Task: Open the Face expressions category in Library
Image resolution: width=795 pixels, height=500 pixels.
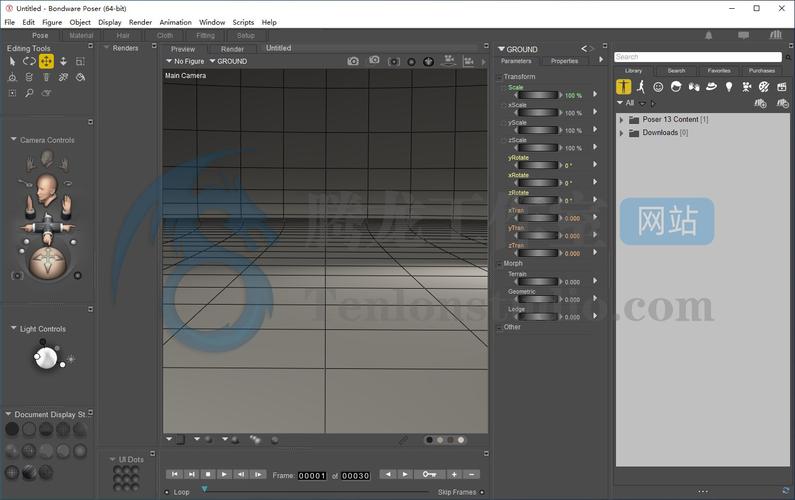Action: click(x=658, y=87)
